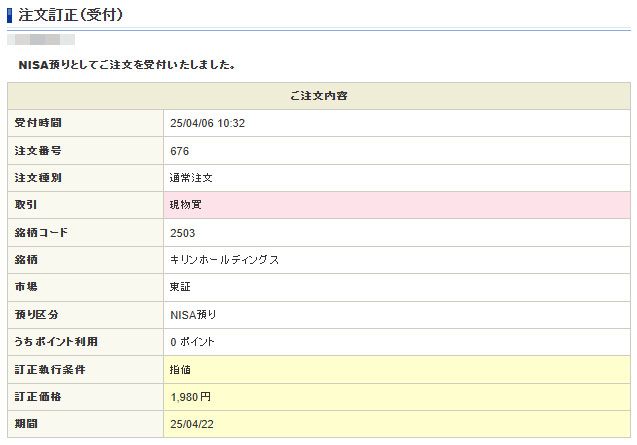Click the order number 676
637x445 pixels.
(180, 151)
